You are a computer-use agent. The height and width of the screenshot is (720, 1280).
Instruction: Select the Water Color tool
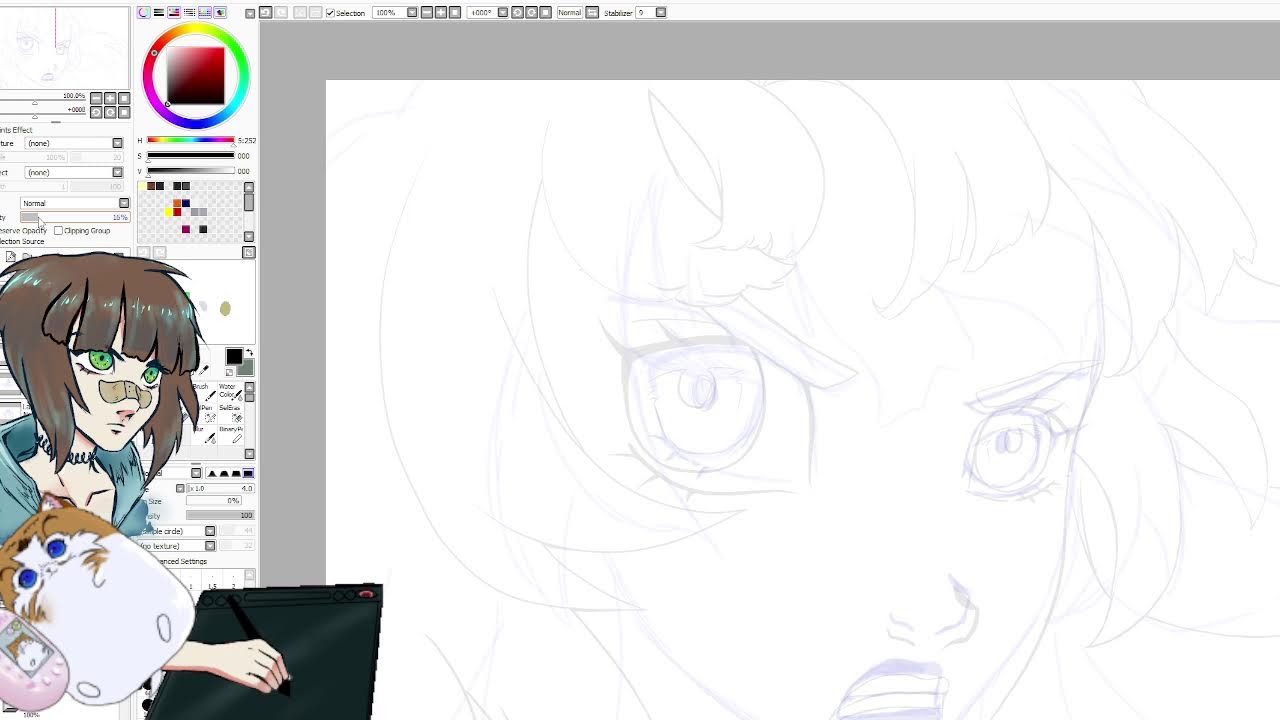click(x=230, y=393)
